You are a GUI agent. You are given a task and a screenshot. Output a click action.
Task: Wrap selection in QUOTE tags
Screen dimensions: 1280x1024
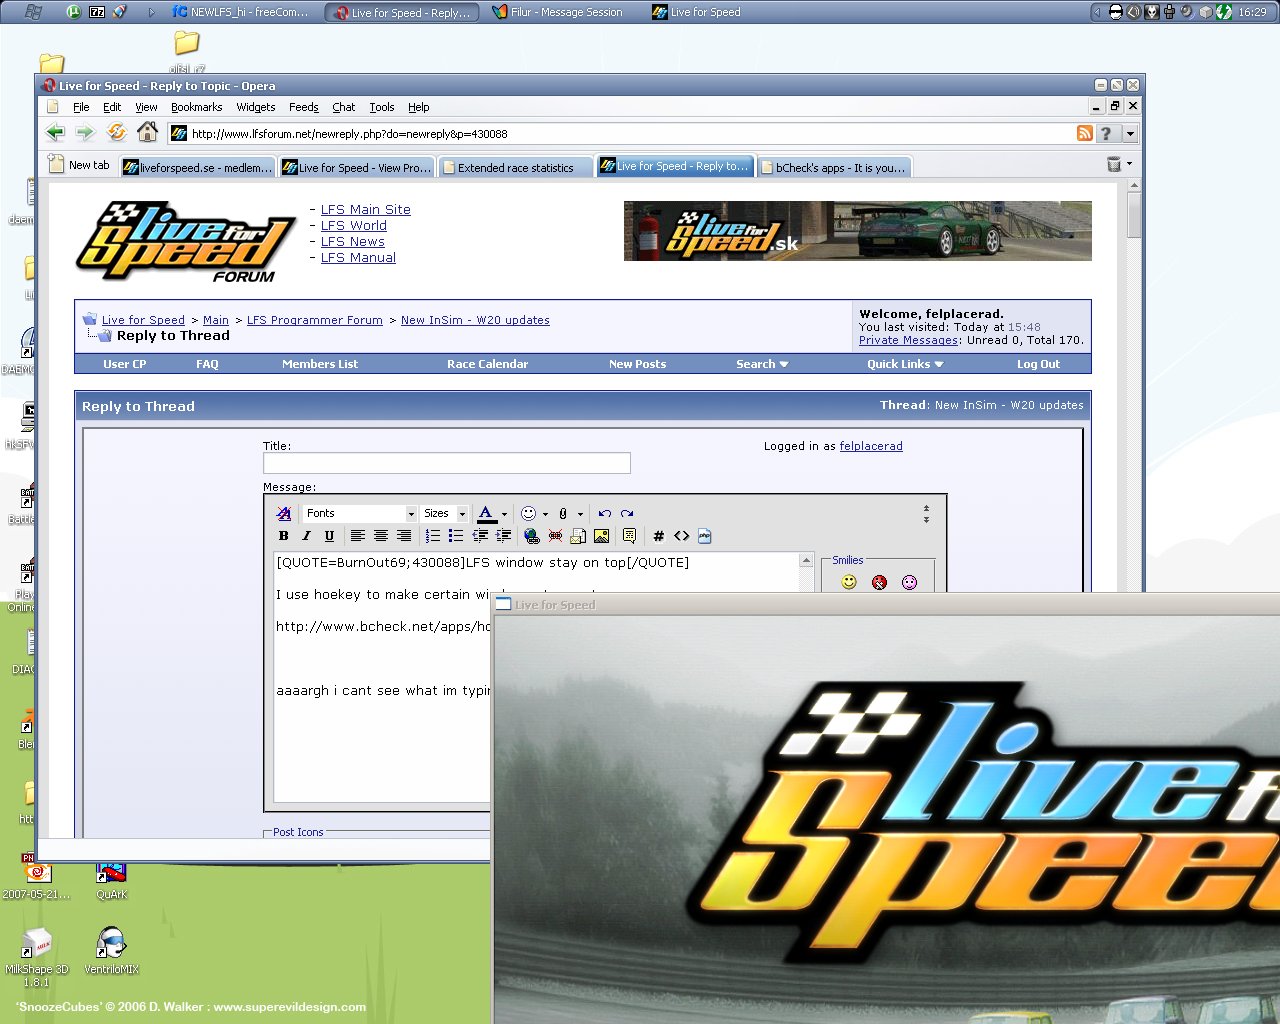[629, 536]
